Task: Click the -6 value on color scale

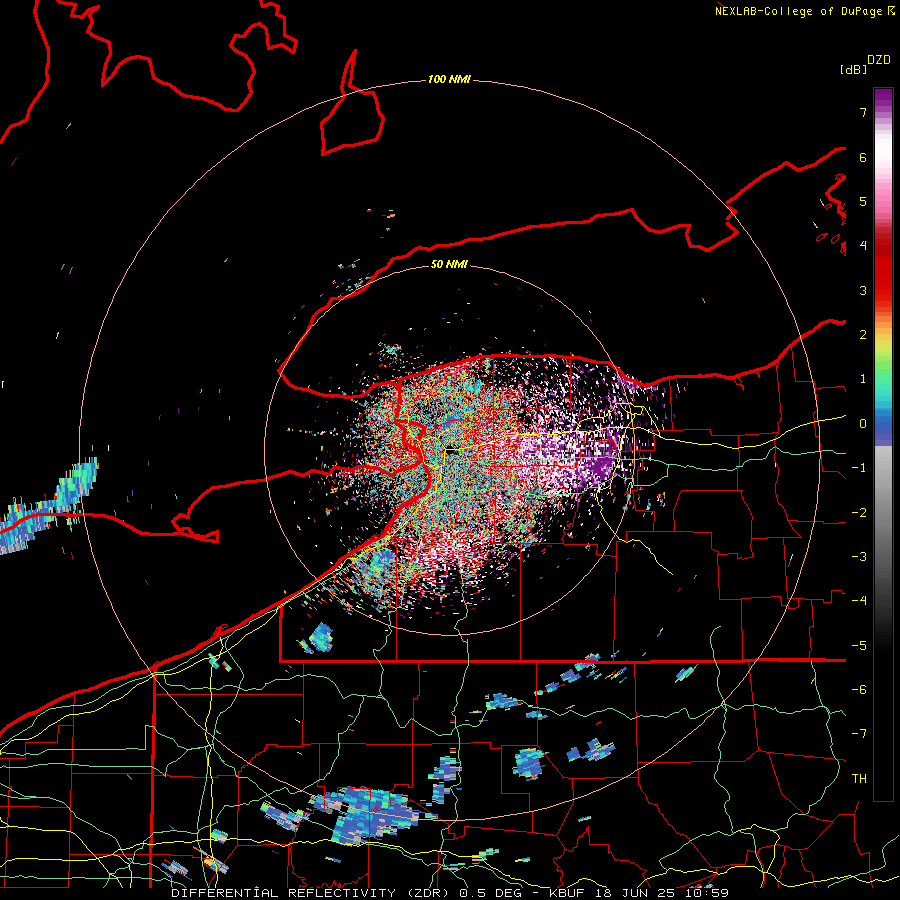Action: click(x=859, y=689)
